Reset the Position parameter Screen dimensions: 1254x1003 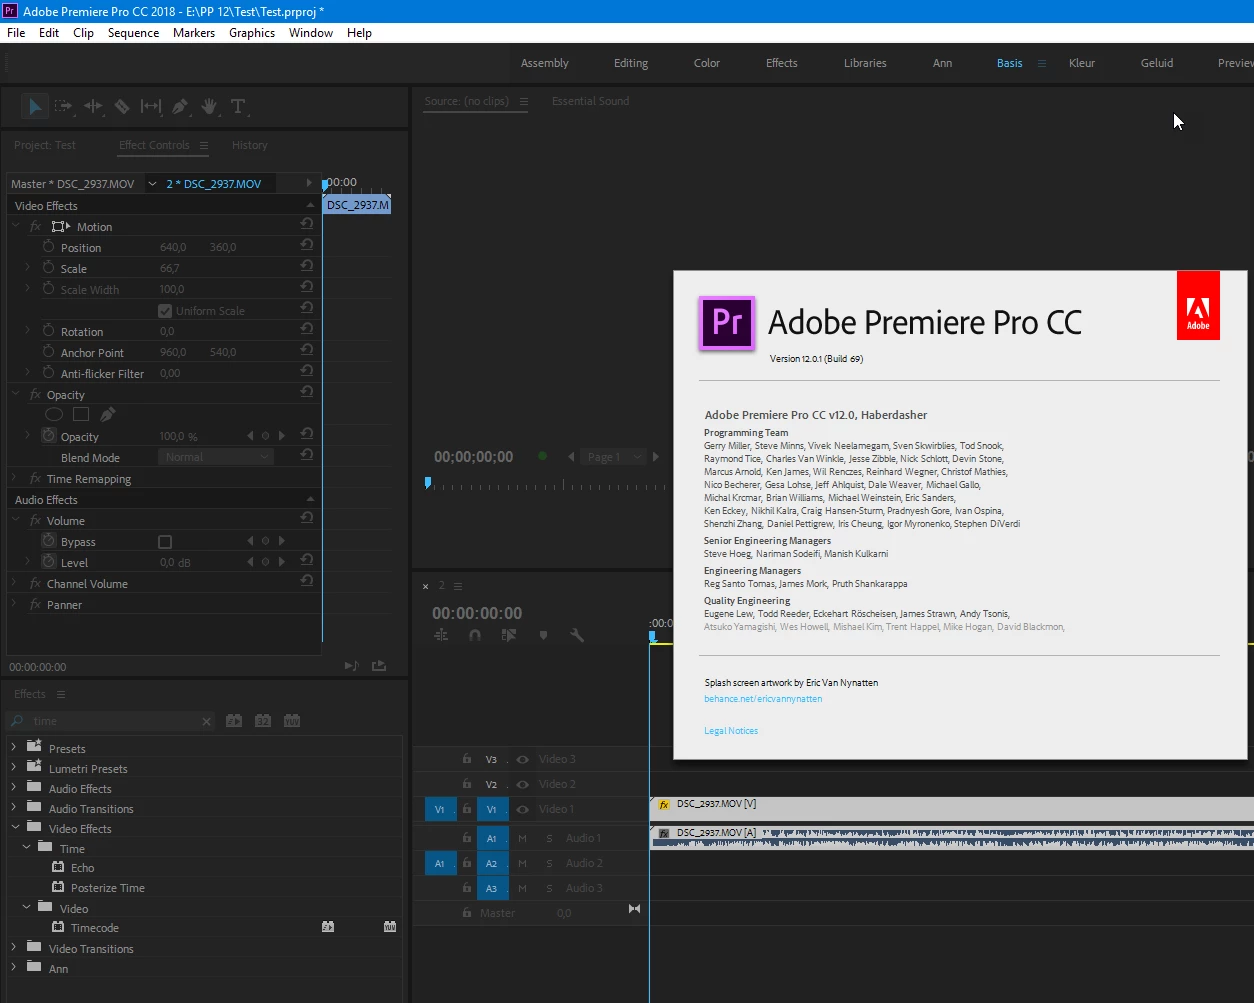(x=307, y=246)
